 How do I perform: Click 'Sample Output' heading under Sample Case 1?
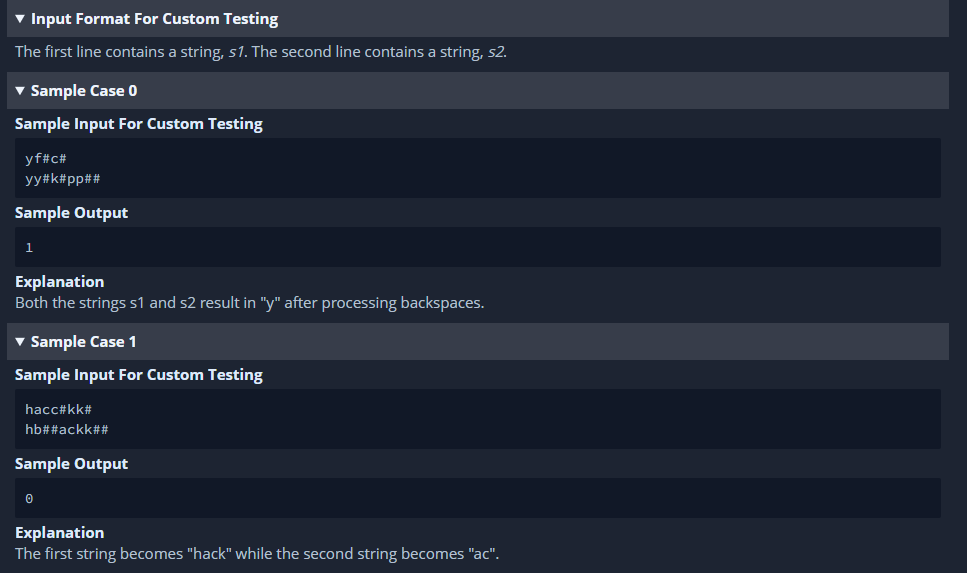(x=72, y=464)
